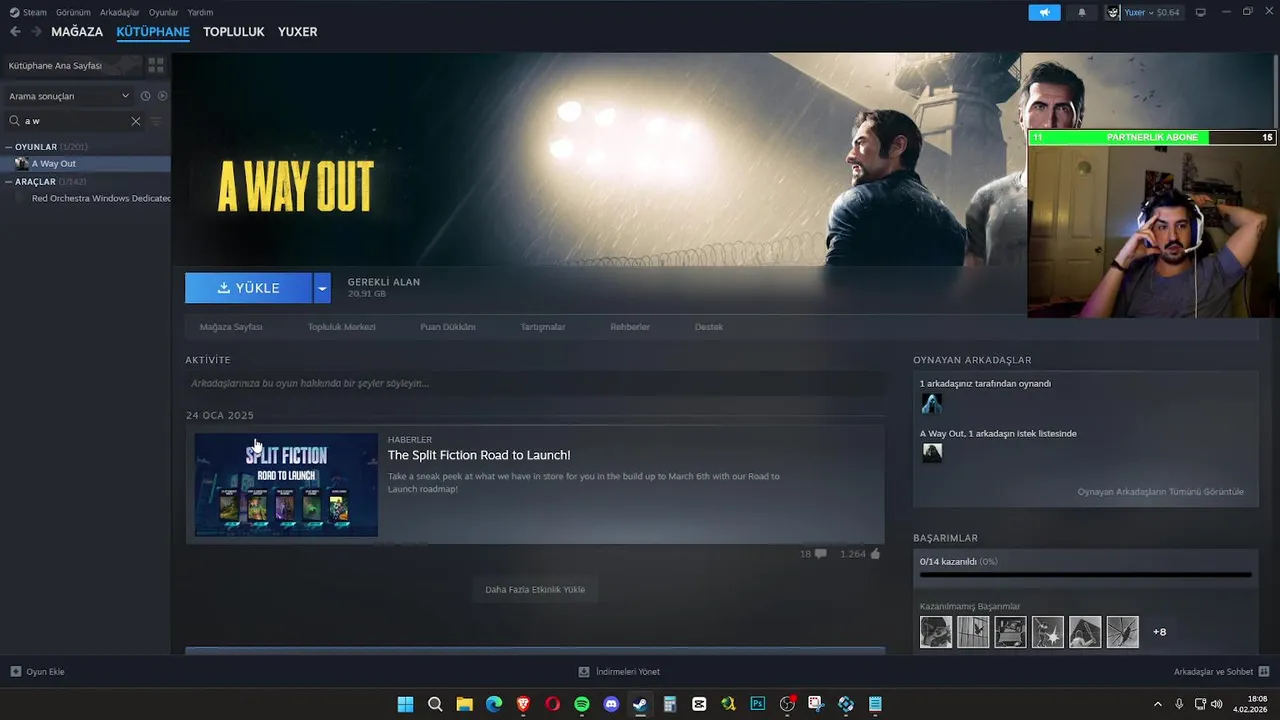Screen dimensions: 1280x720
Task: Open Mağaza Sayfası link
Action: coord(231,327)
